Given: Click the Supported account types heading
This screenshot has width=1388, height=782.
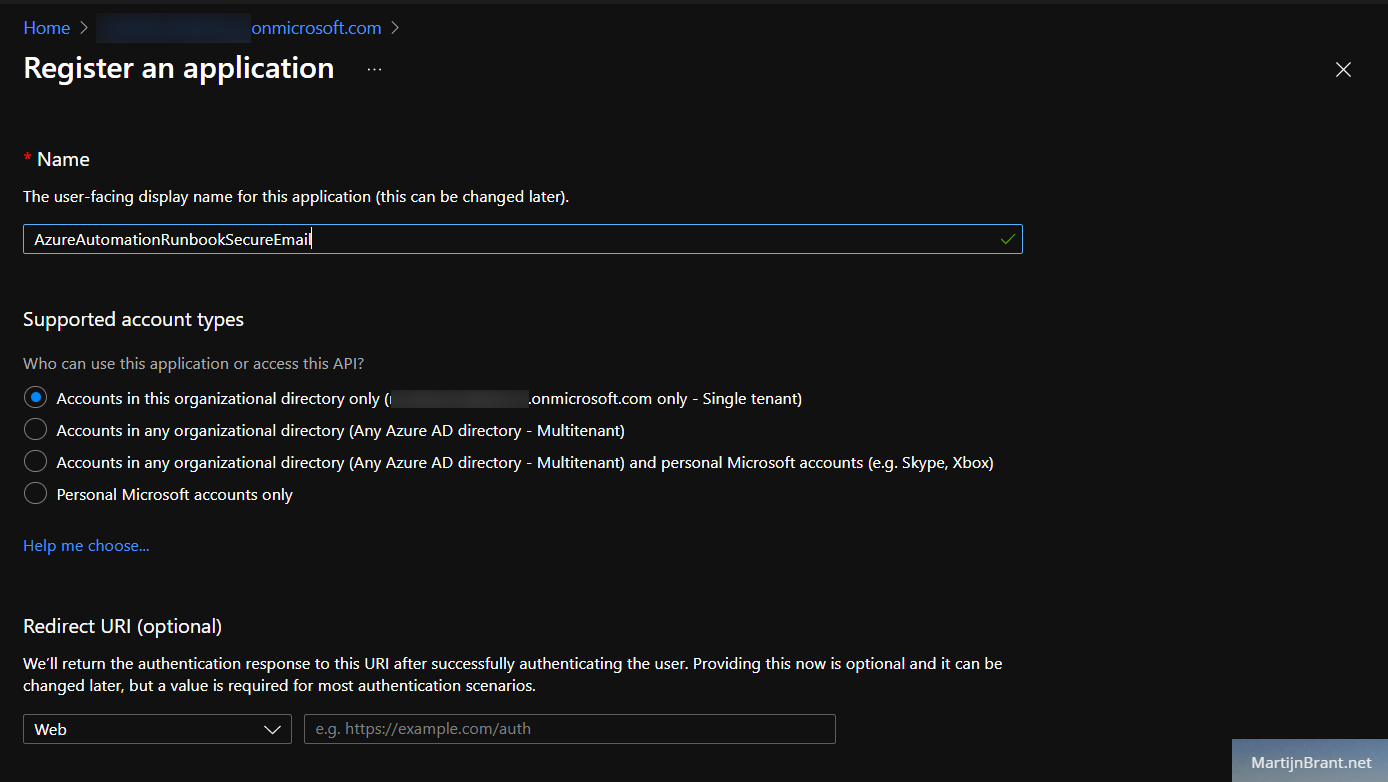Looking at the screenshot, I should 134,319.
